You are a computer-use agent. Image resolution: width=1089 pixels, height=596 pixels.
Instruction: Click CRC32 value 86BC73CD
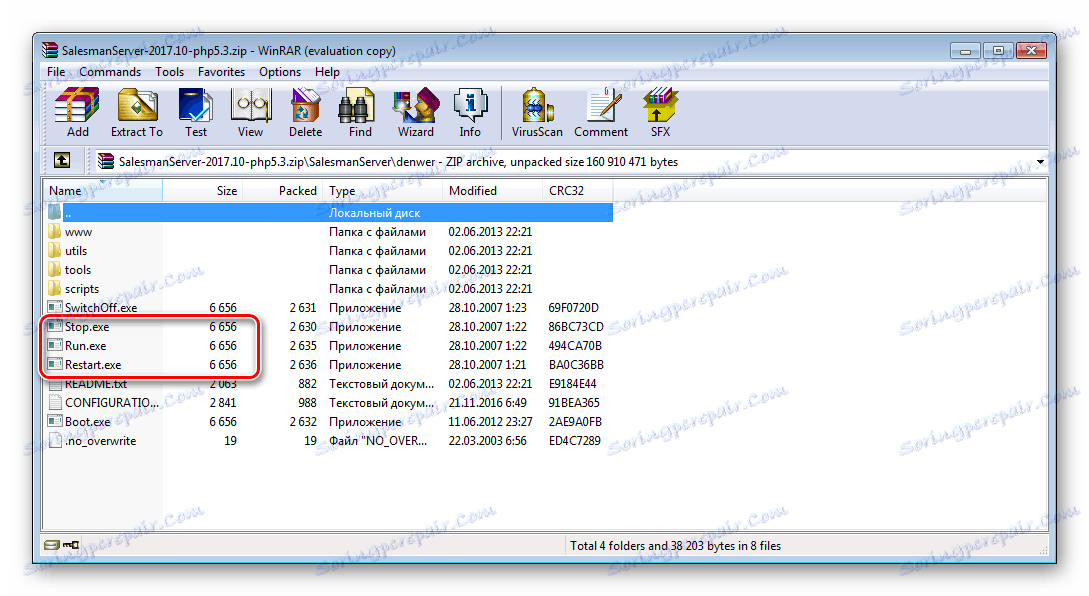576,326
